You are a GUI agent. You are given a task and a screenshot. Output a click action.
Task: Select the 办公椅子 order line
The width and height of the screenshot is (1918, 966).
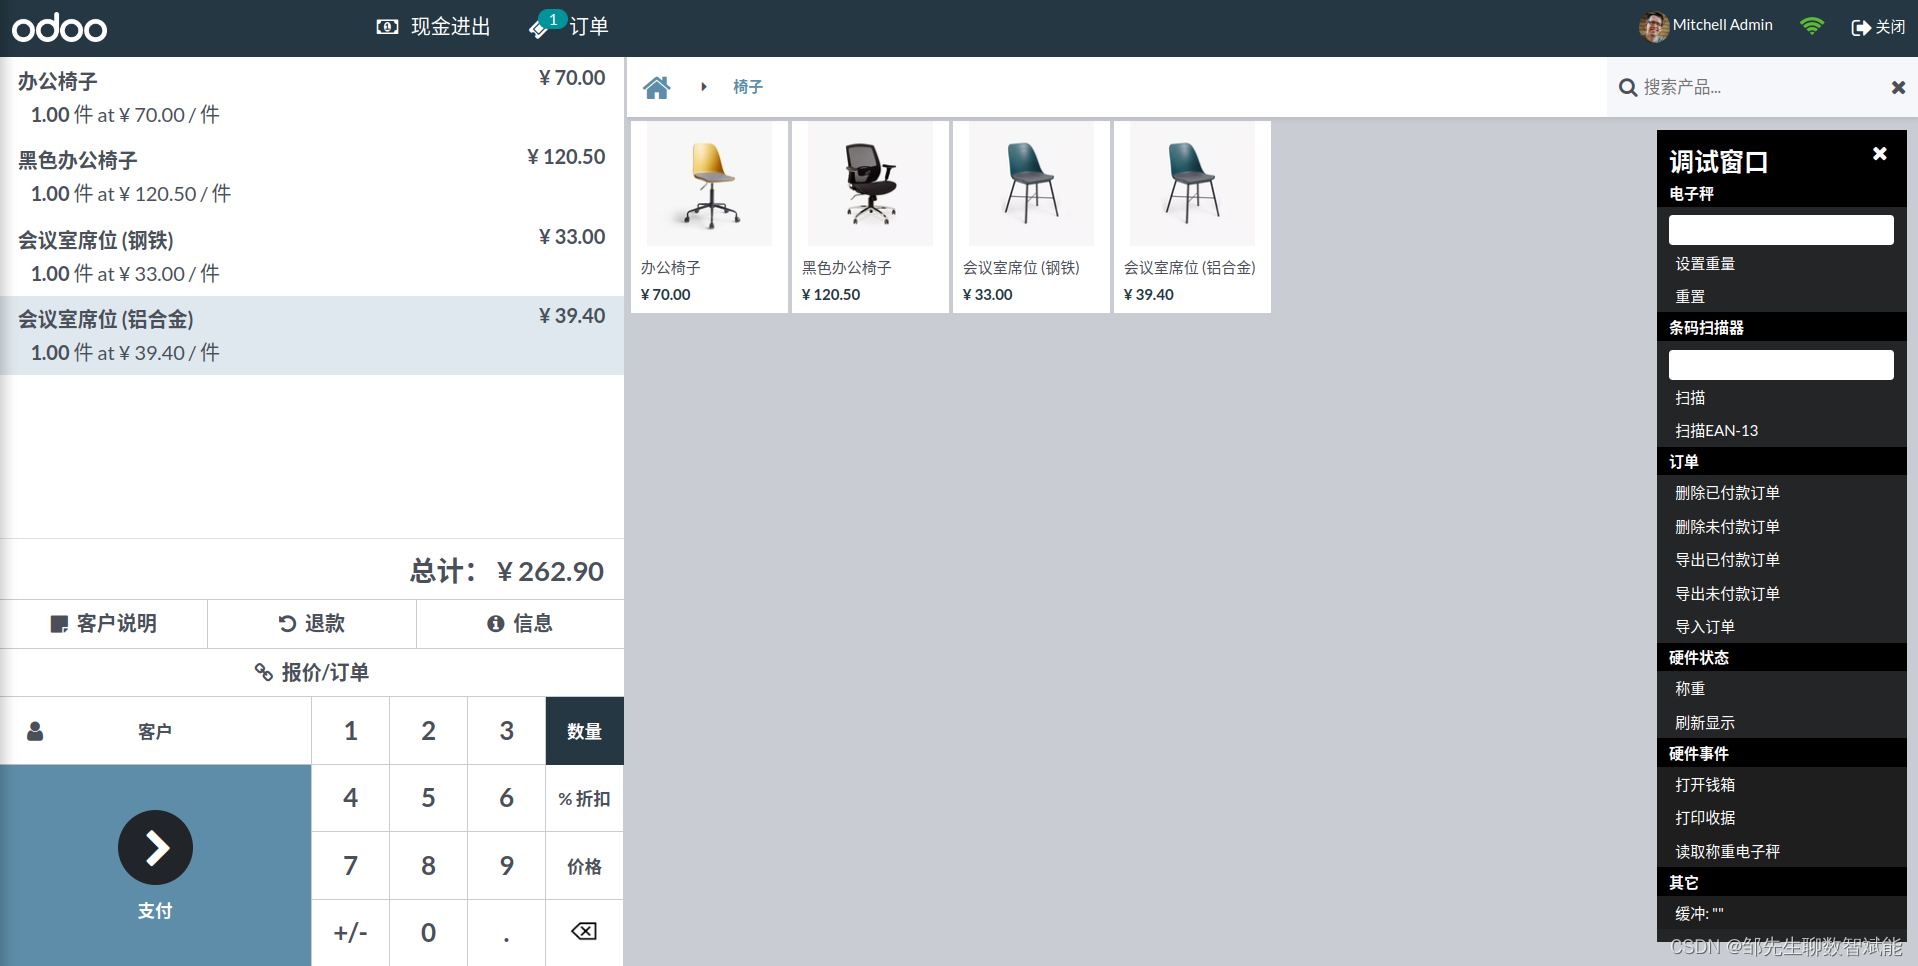312,97
